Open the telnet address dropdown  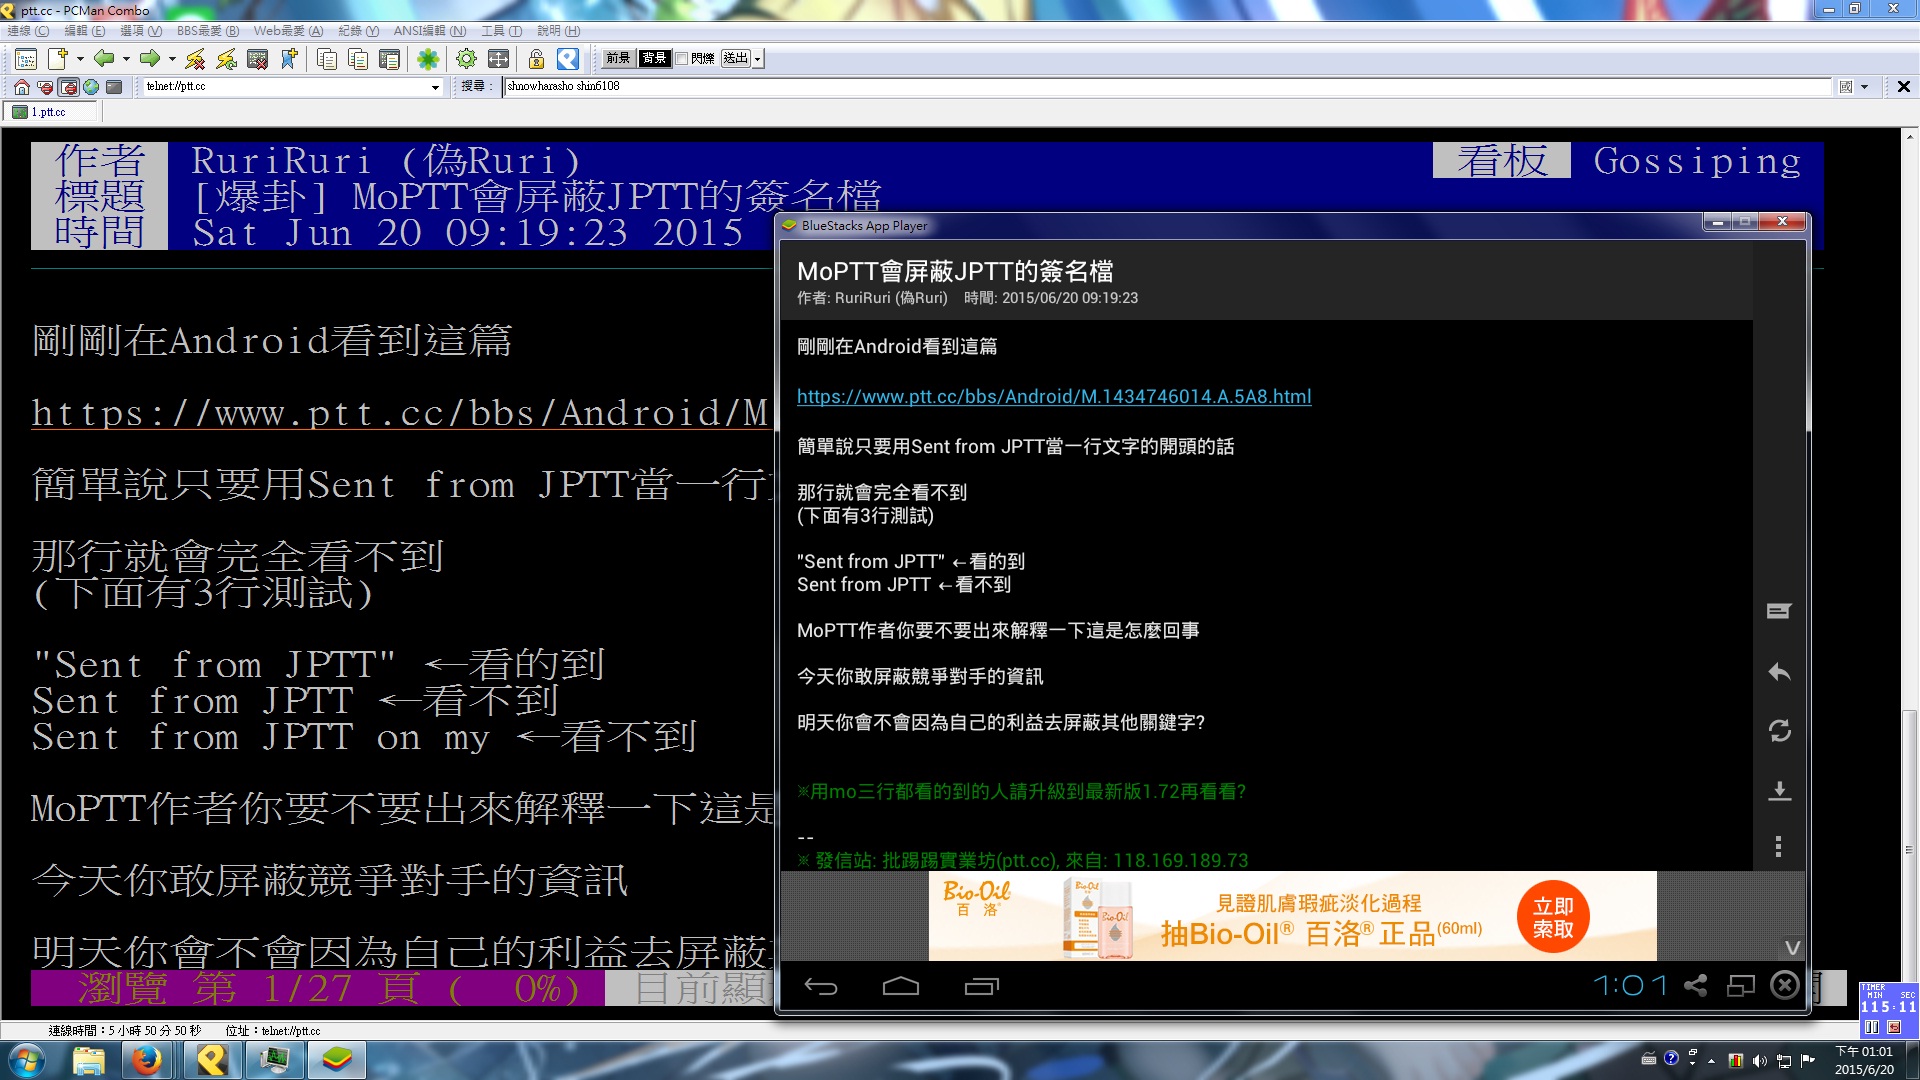435,87
